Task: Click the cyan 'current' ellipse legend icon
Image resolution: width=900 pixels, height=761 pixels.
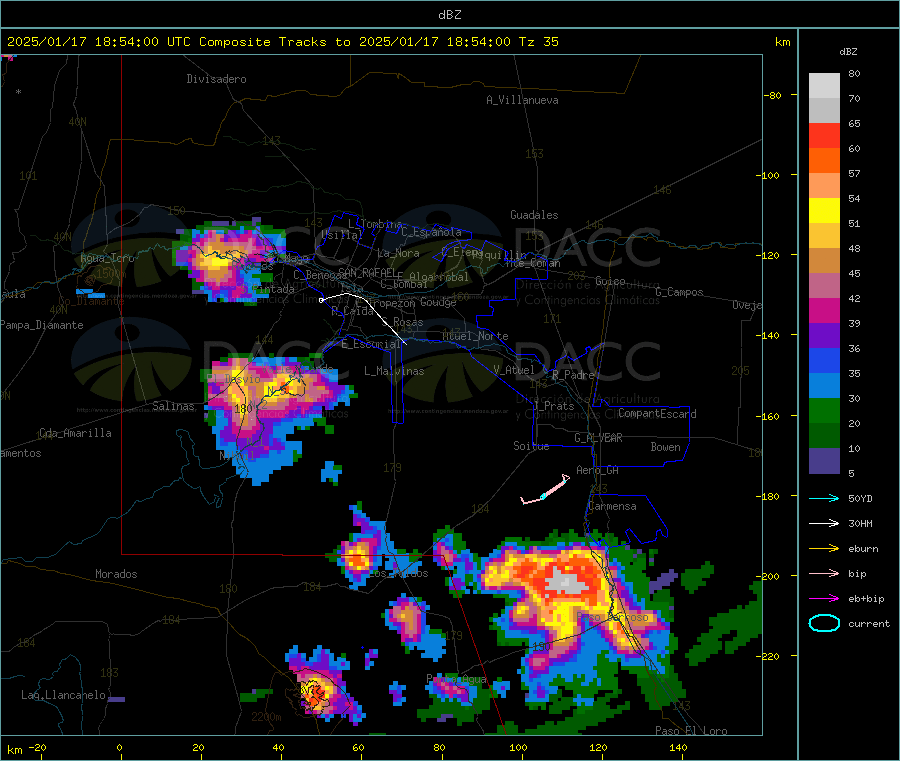Action: point(824,623)
